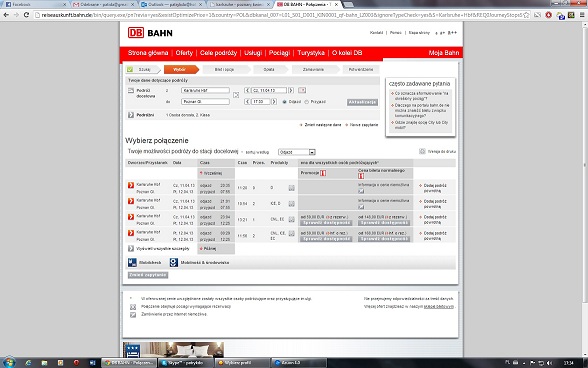Check availability for the 140,00 EUR fare at 23:04
Screen dimensions: 588x368
(x=384, y=223)
